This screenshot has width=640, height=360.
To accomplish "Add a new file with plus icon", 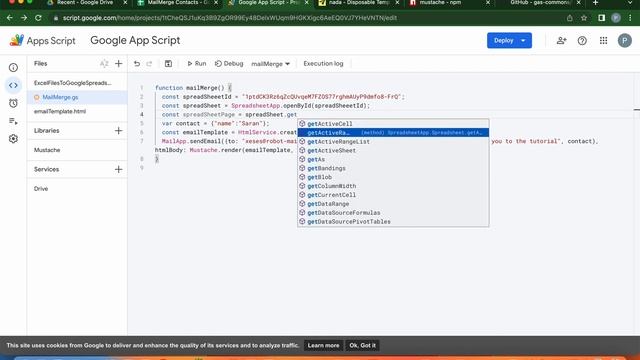I will click(x=118, y=64).
